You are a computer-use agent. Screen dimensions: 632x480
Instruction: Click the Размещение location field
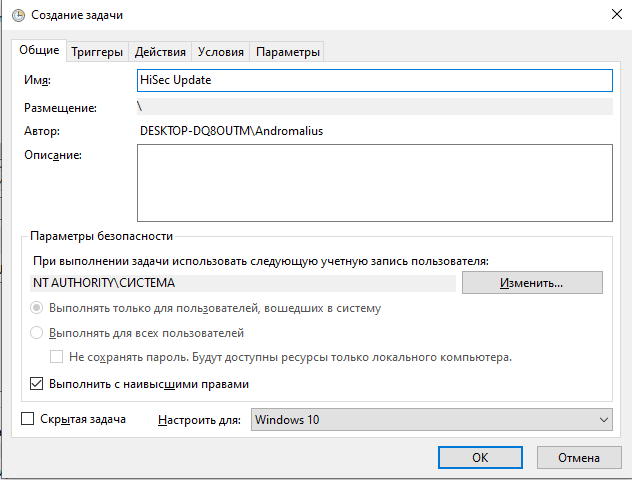coord(375,107)
